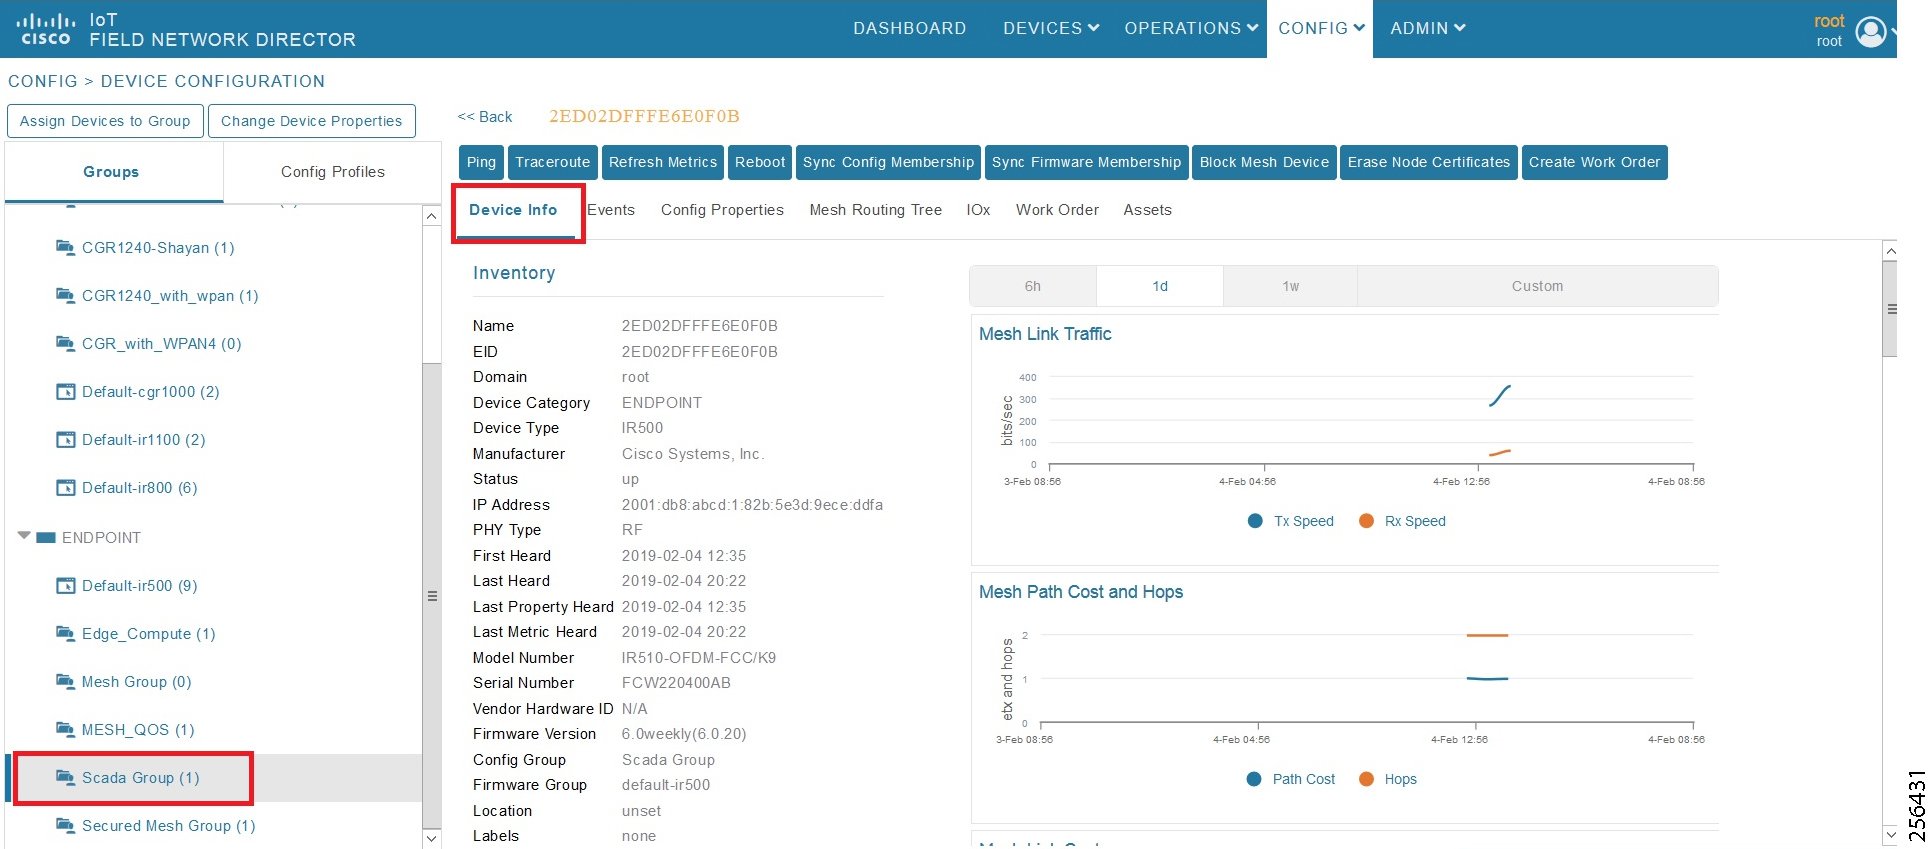Click the groups list scroll-down arrow
The image size is (1930, 849).
[x=432, y=838]
